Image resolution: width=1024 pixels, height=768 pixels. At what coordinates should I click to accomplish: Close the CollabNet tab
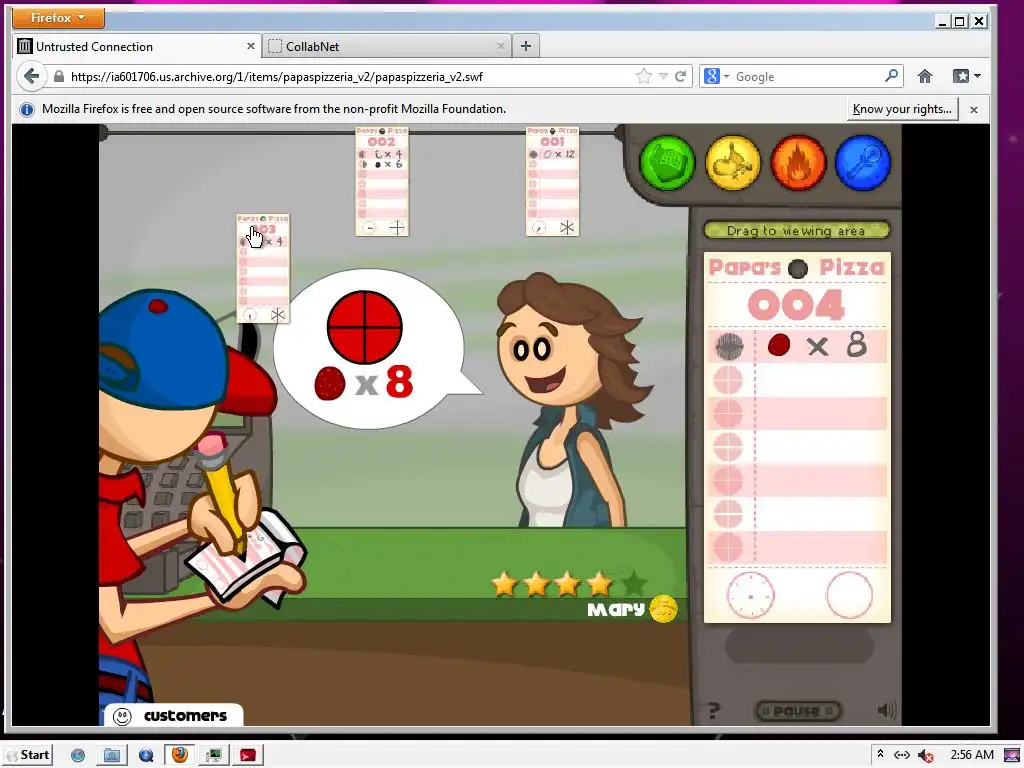tap(500, 46)
